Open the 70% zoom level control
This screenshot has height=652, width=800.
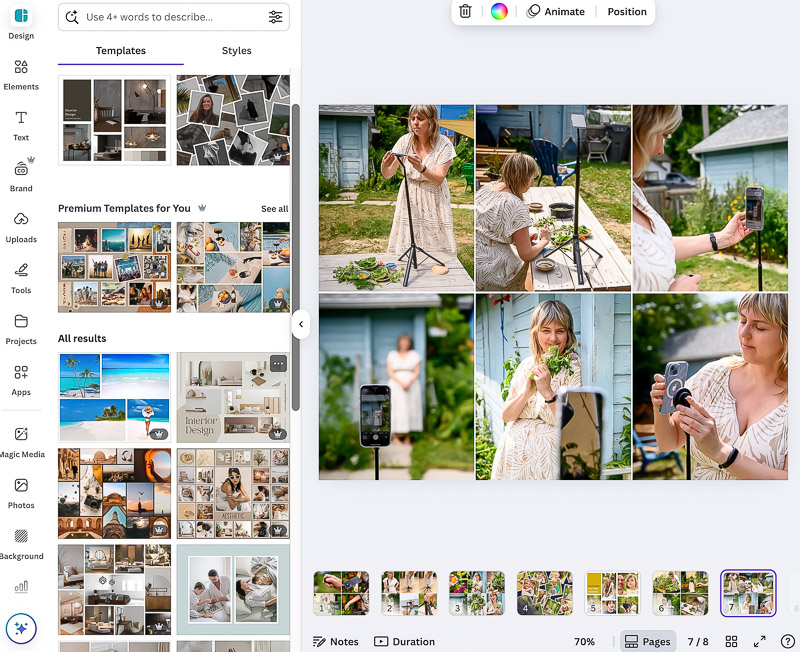(x=585, y=641)
